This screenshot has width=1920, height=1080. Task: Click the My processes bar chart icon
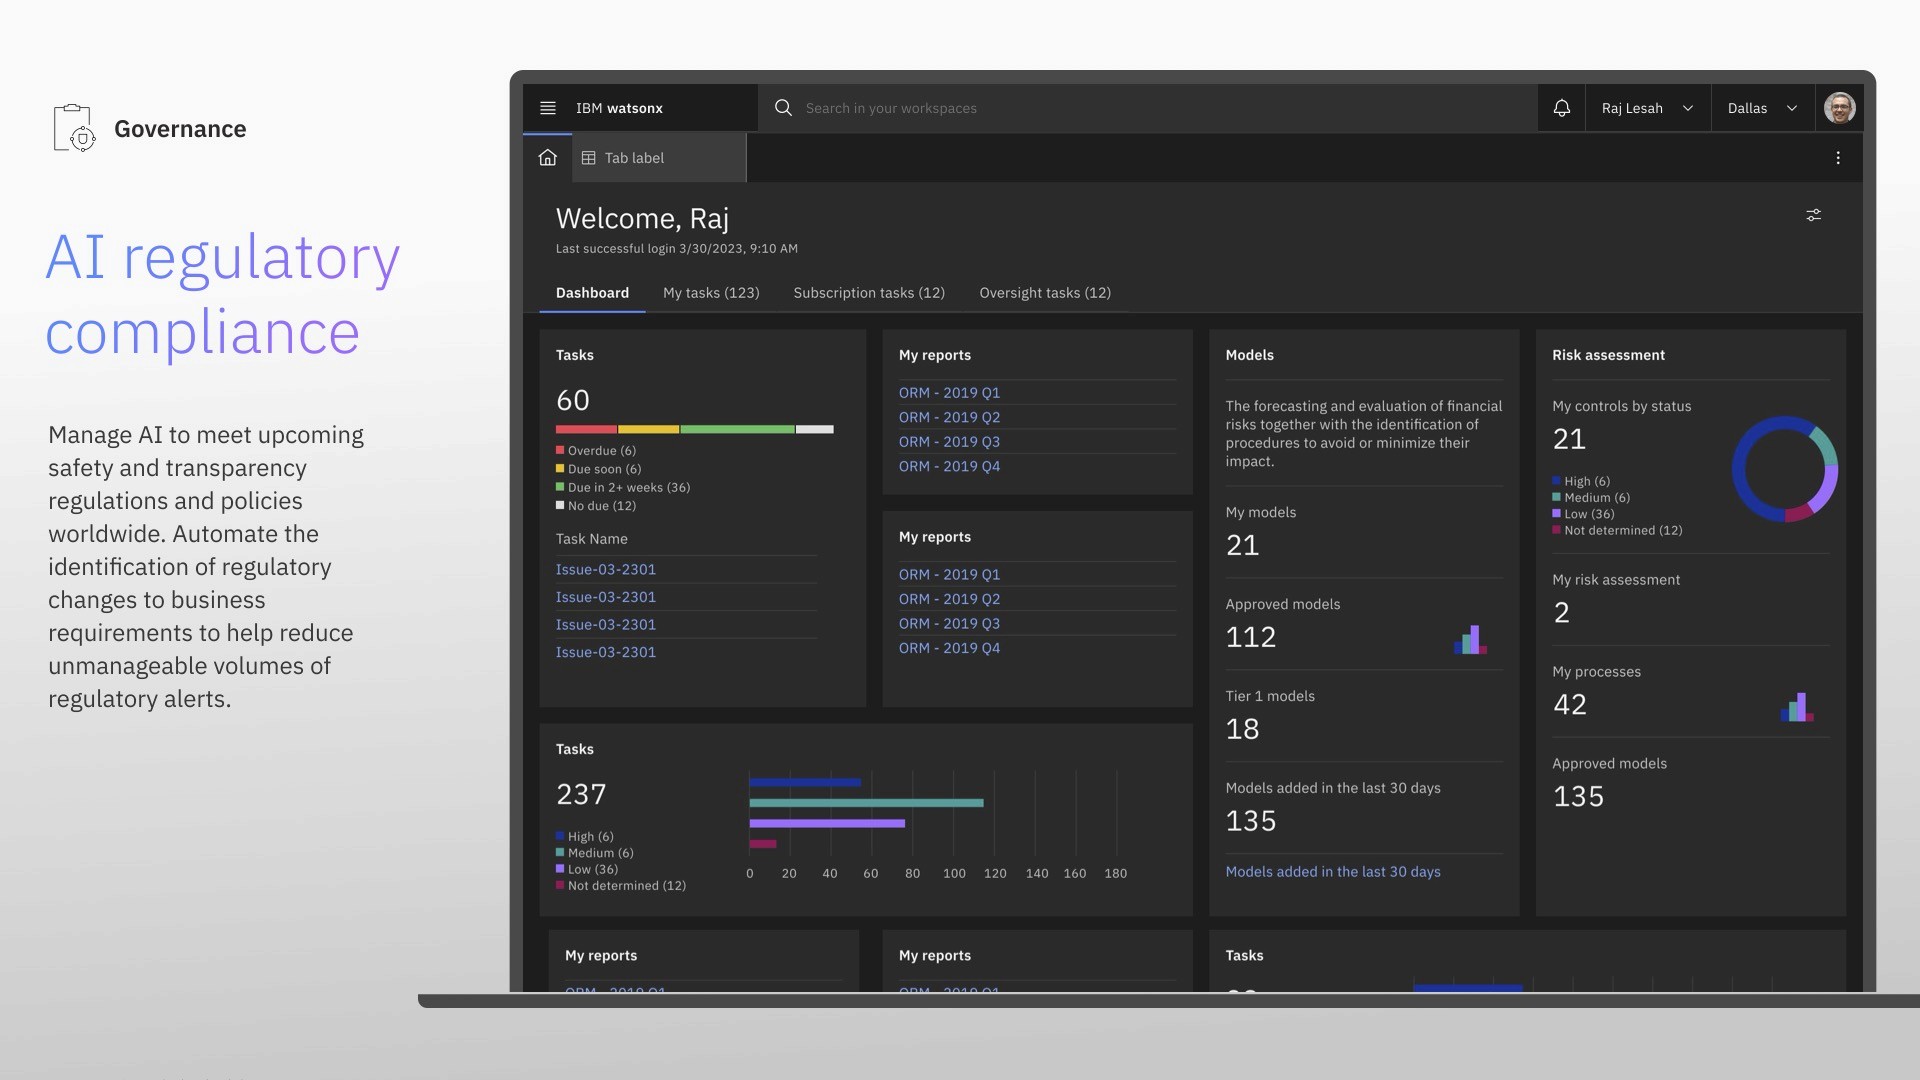1796,707
